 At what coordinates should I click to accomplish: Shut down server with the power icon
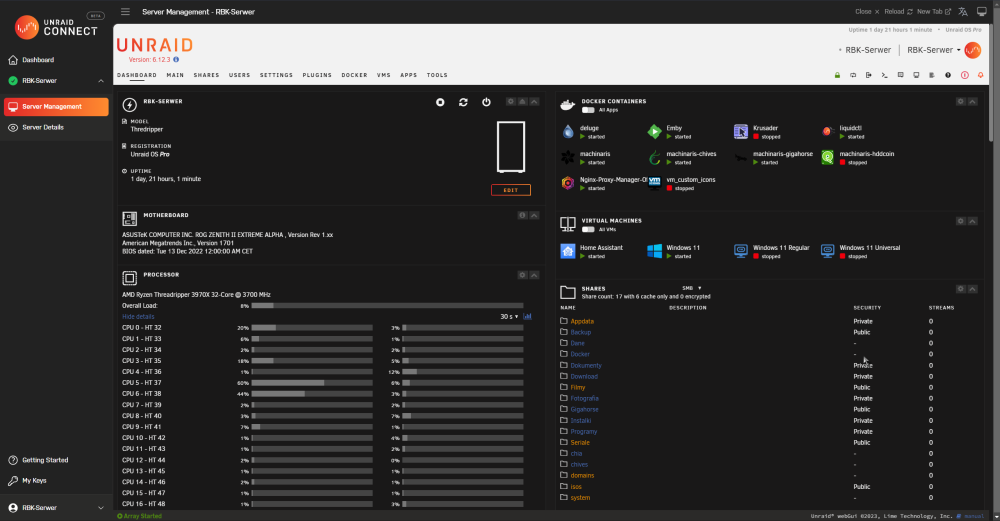(486, 102)
